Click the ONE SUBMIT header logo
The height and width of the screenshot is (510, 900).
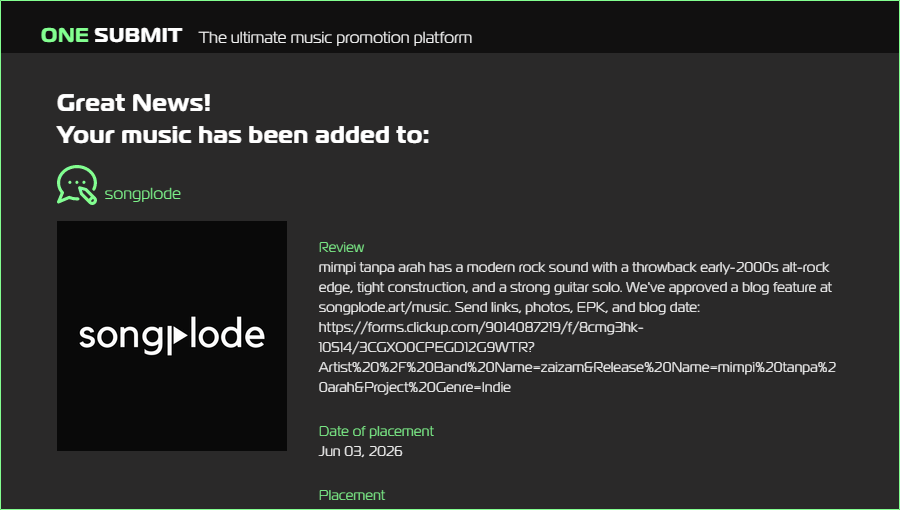coord(111,36)
